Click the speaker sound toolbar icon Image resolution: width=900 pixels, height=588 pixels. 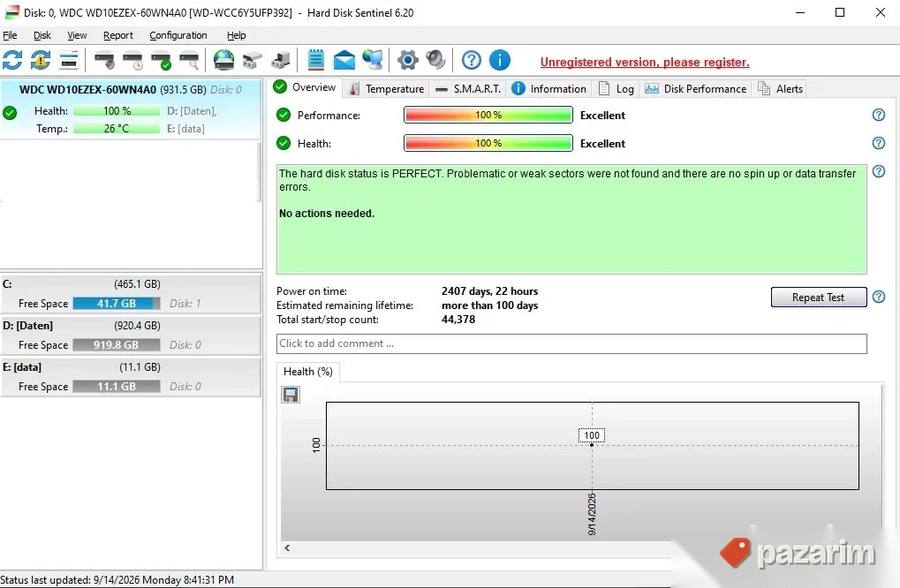tap(436, 60)
